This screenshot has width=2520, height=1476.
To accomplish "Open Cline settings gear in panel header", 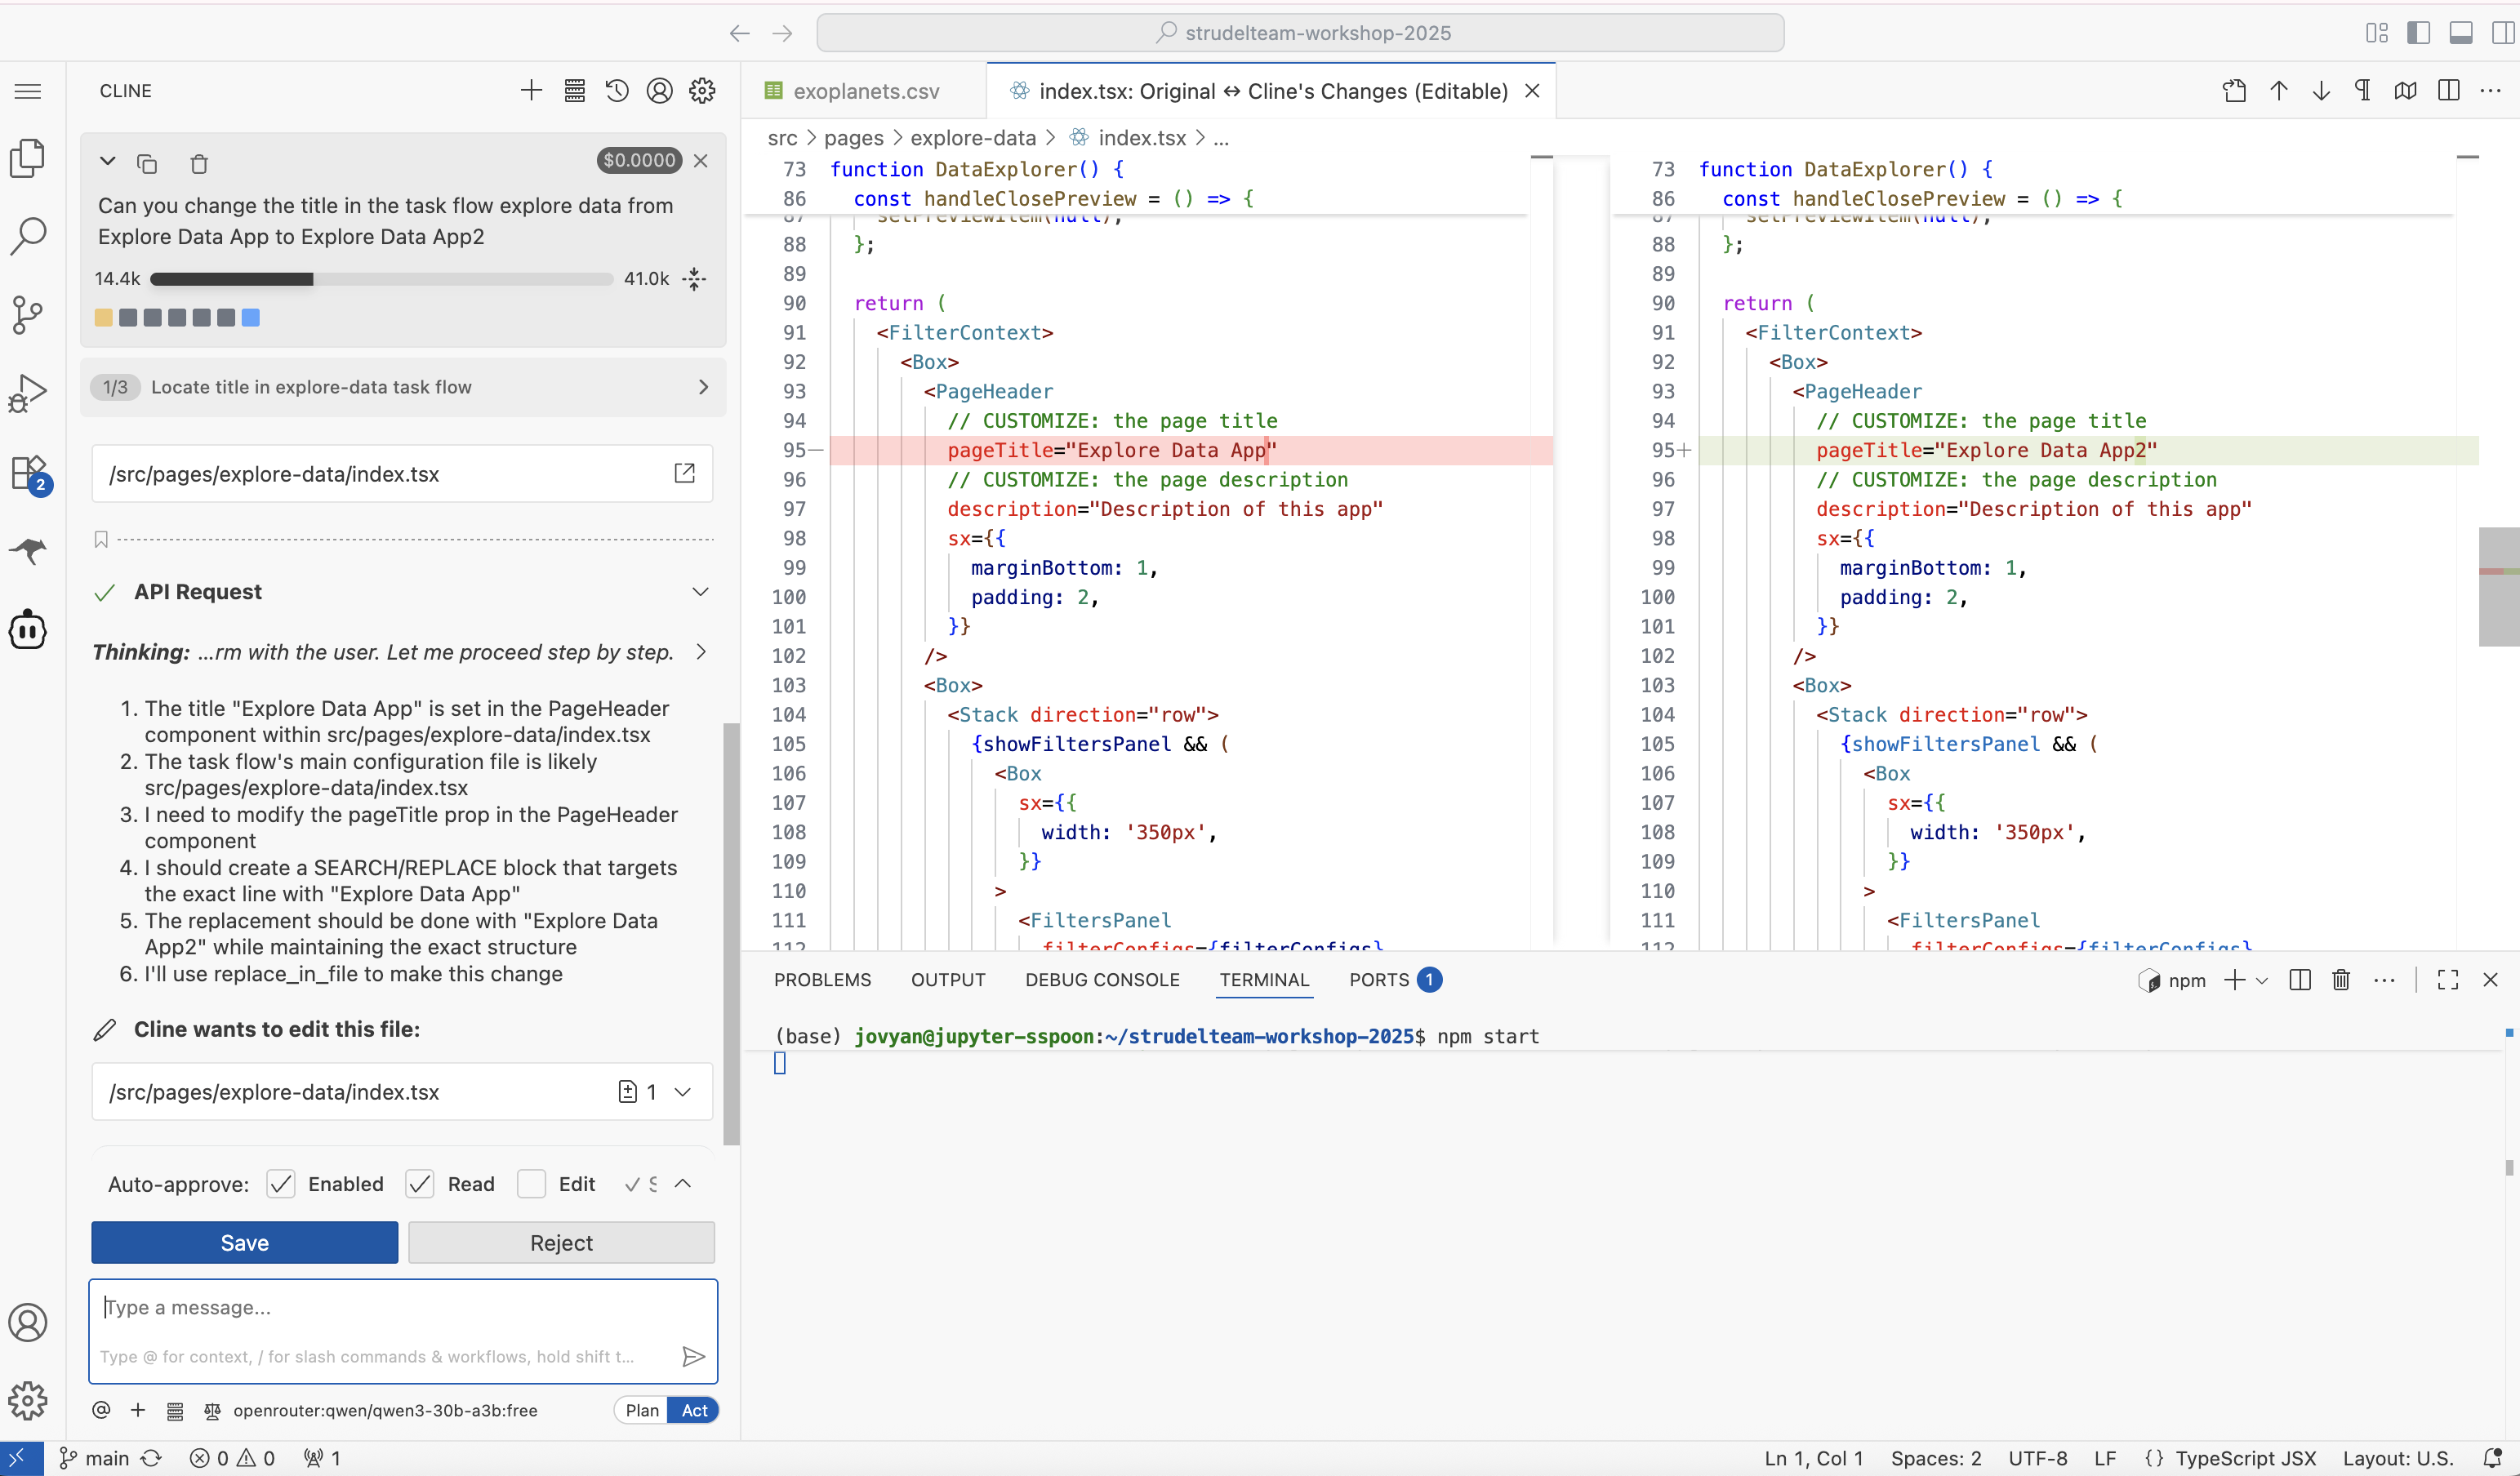I will (x=702, y=91).
